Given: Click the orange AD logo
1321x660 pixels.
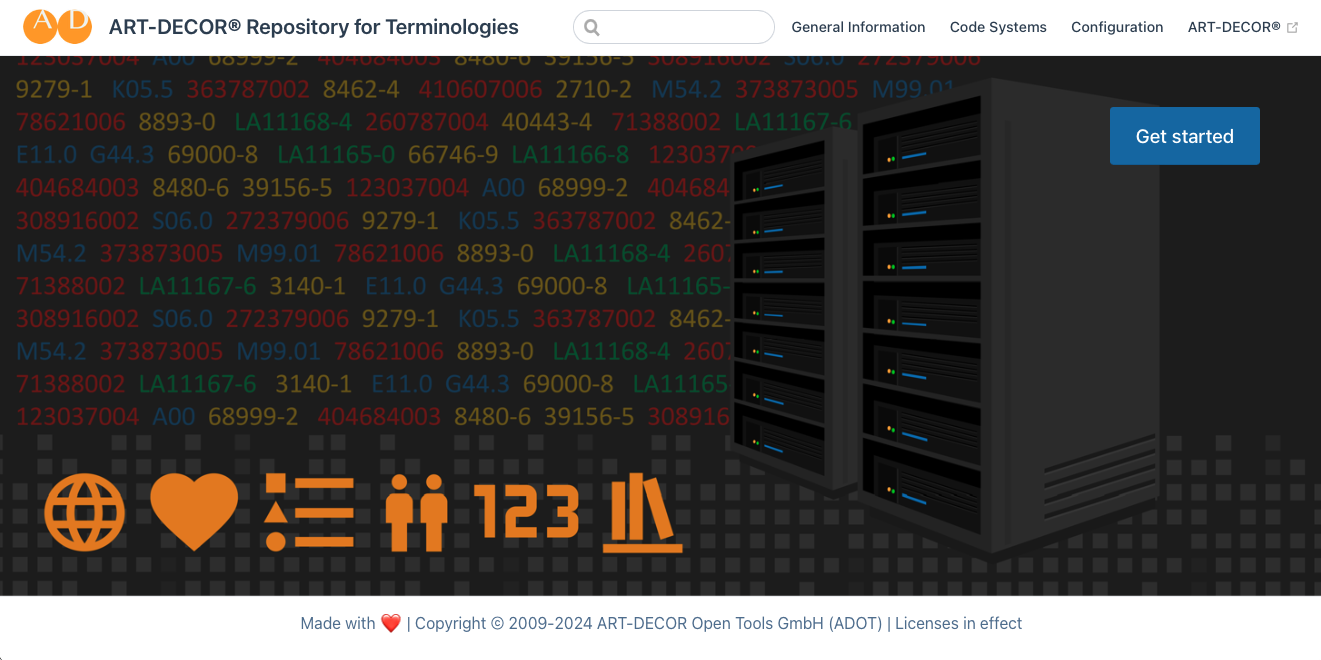Looking at the screenshot, I should [57, 27].
